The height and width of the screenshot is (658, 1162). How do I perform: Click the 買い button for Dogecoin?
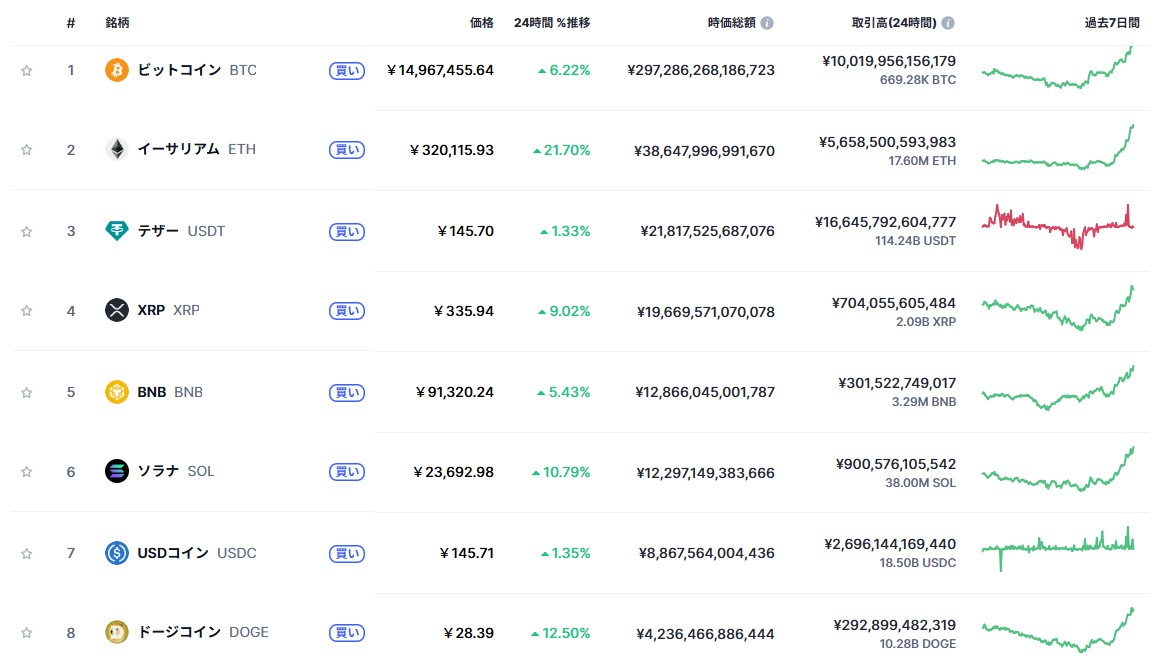tap(347, 634)
